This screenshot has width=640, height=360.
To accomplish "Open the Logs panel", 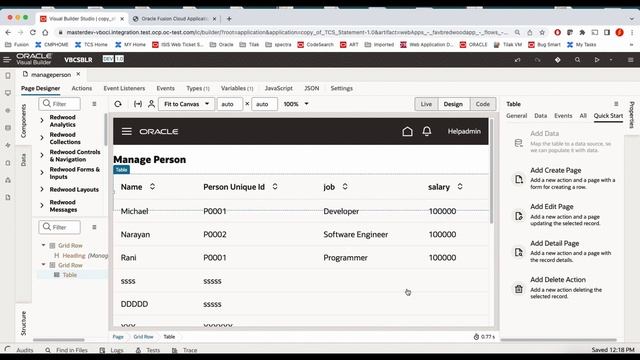I will pyautogui.click(x=112, y=350).
